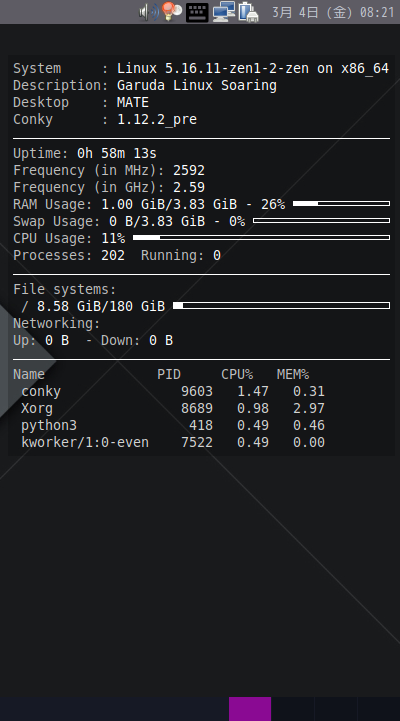
Task: Click the Processes count '202'
Action: 113,255
